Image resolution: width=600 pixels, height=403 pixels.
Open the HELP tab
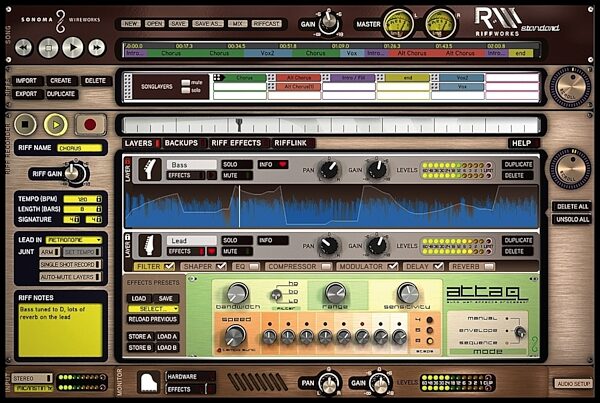[524, 143]
